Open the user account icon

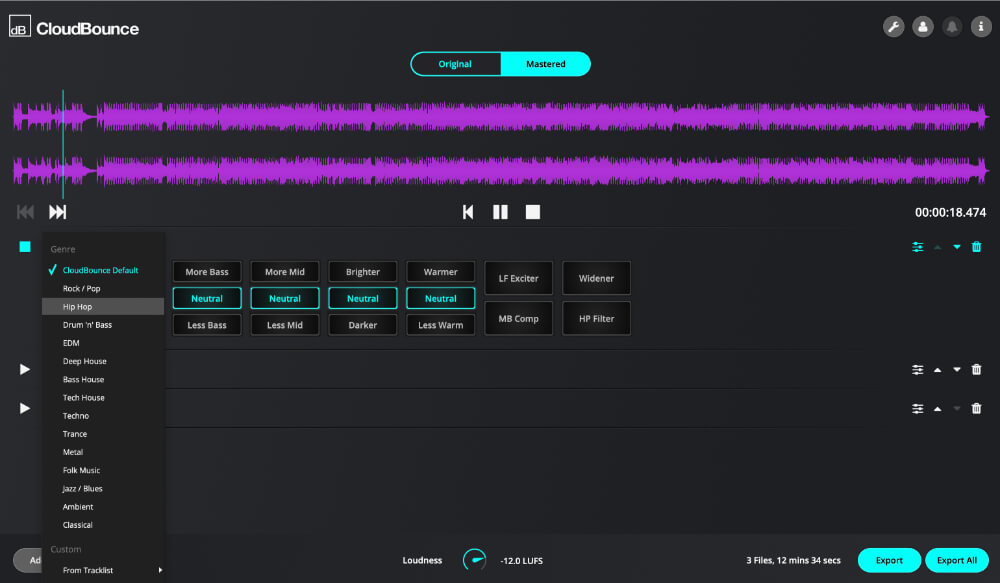click(x=922, y=27)
